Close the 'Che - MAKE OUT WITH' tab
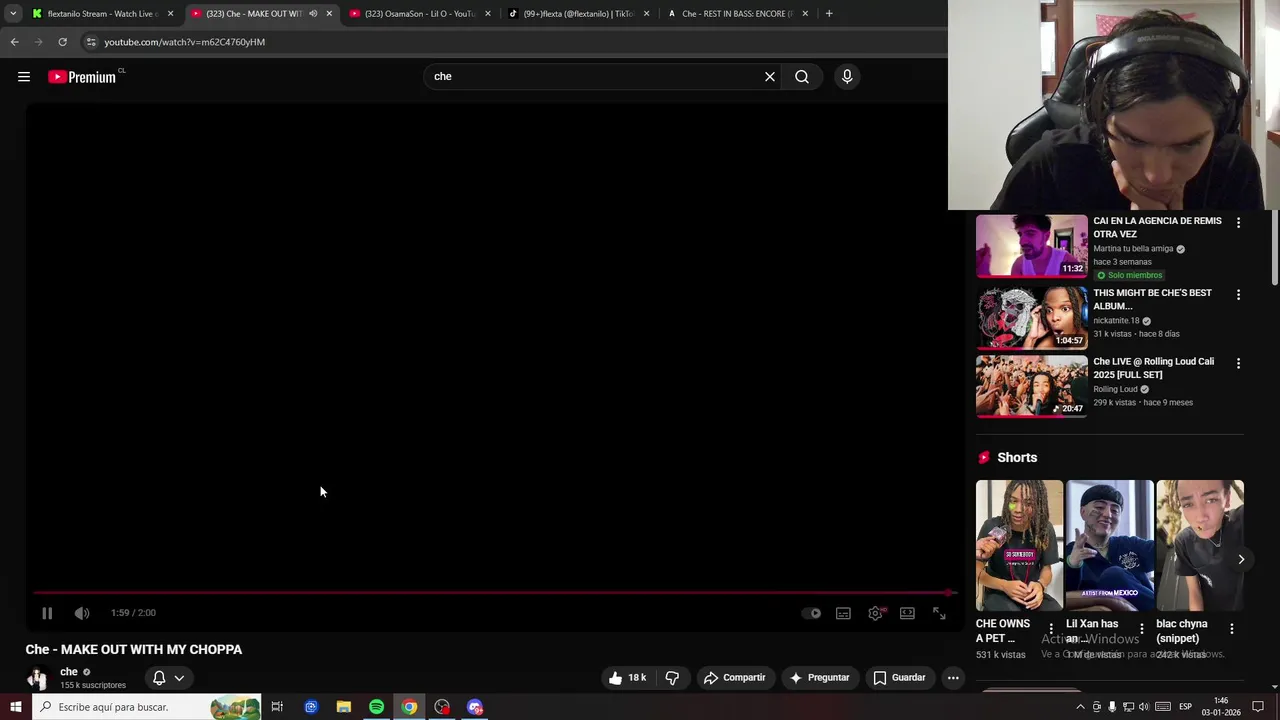The width and height of the screenshot is (1280, 720). pyautogui.click(x=329, y=14)
